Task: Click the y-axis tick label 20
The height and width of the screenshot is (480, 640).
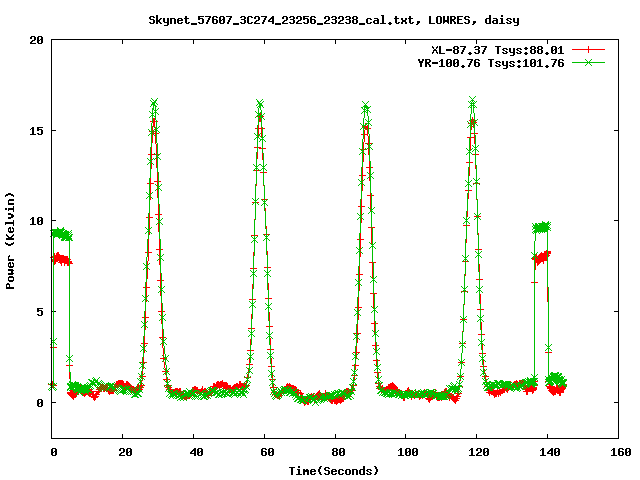Action: coord(36,40)
